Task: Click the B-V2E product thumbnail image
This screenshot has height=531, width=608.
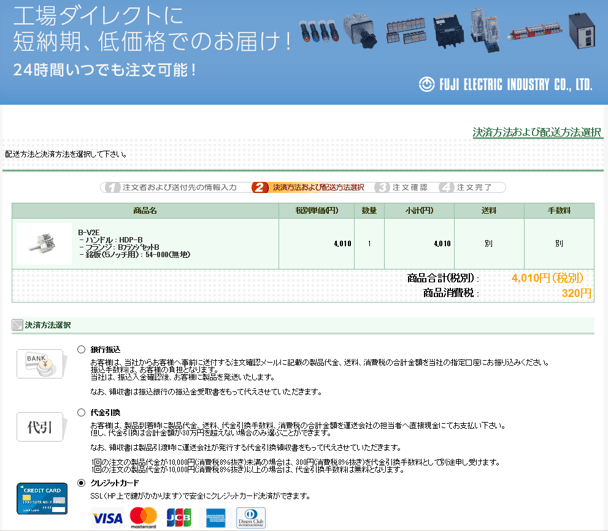Action: [x=43, y=244]
